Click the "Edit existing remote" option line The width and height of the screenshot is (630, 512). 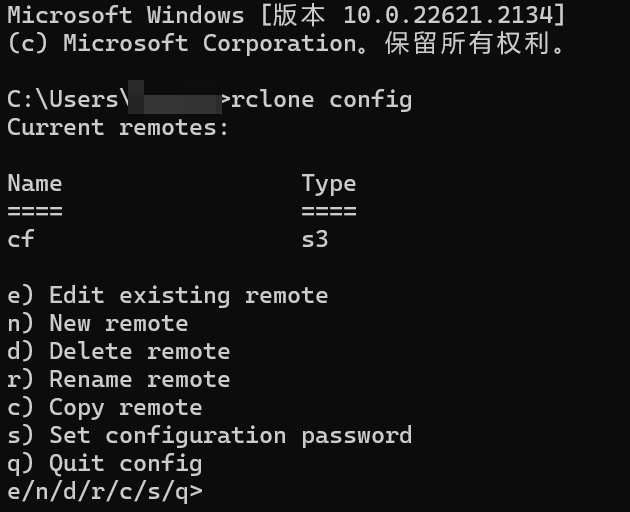pos(167,296)
